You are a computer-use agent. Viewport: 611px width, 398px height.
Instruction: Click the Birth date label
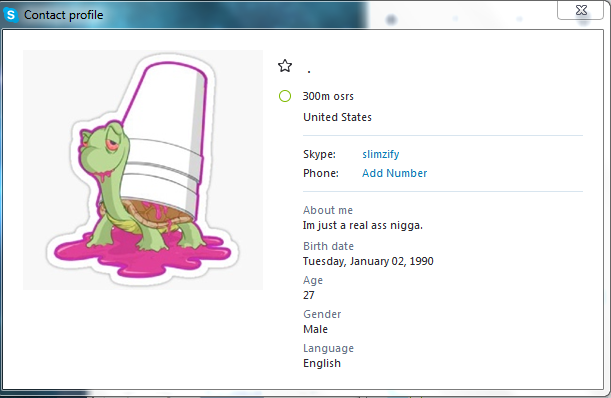click(x=328, y=246)
